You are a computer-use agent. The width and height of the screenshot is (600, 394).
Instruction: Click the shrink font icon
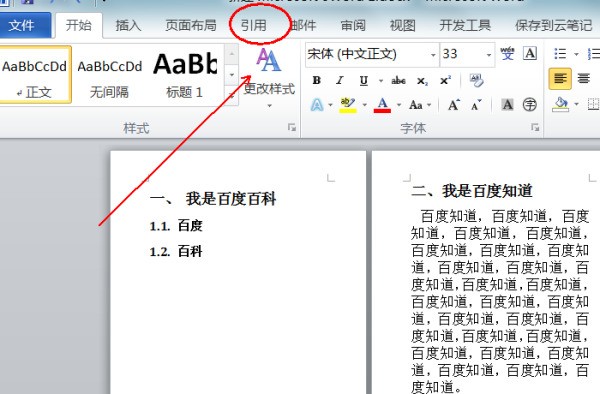point(476,105)
